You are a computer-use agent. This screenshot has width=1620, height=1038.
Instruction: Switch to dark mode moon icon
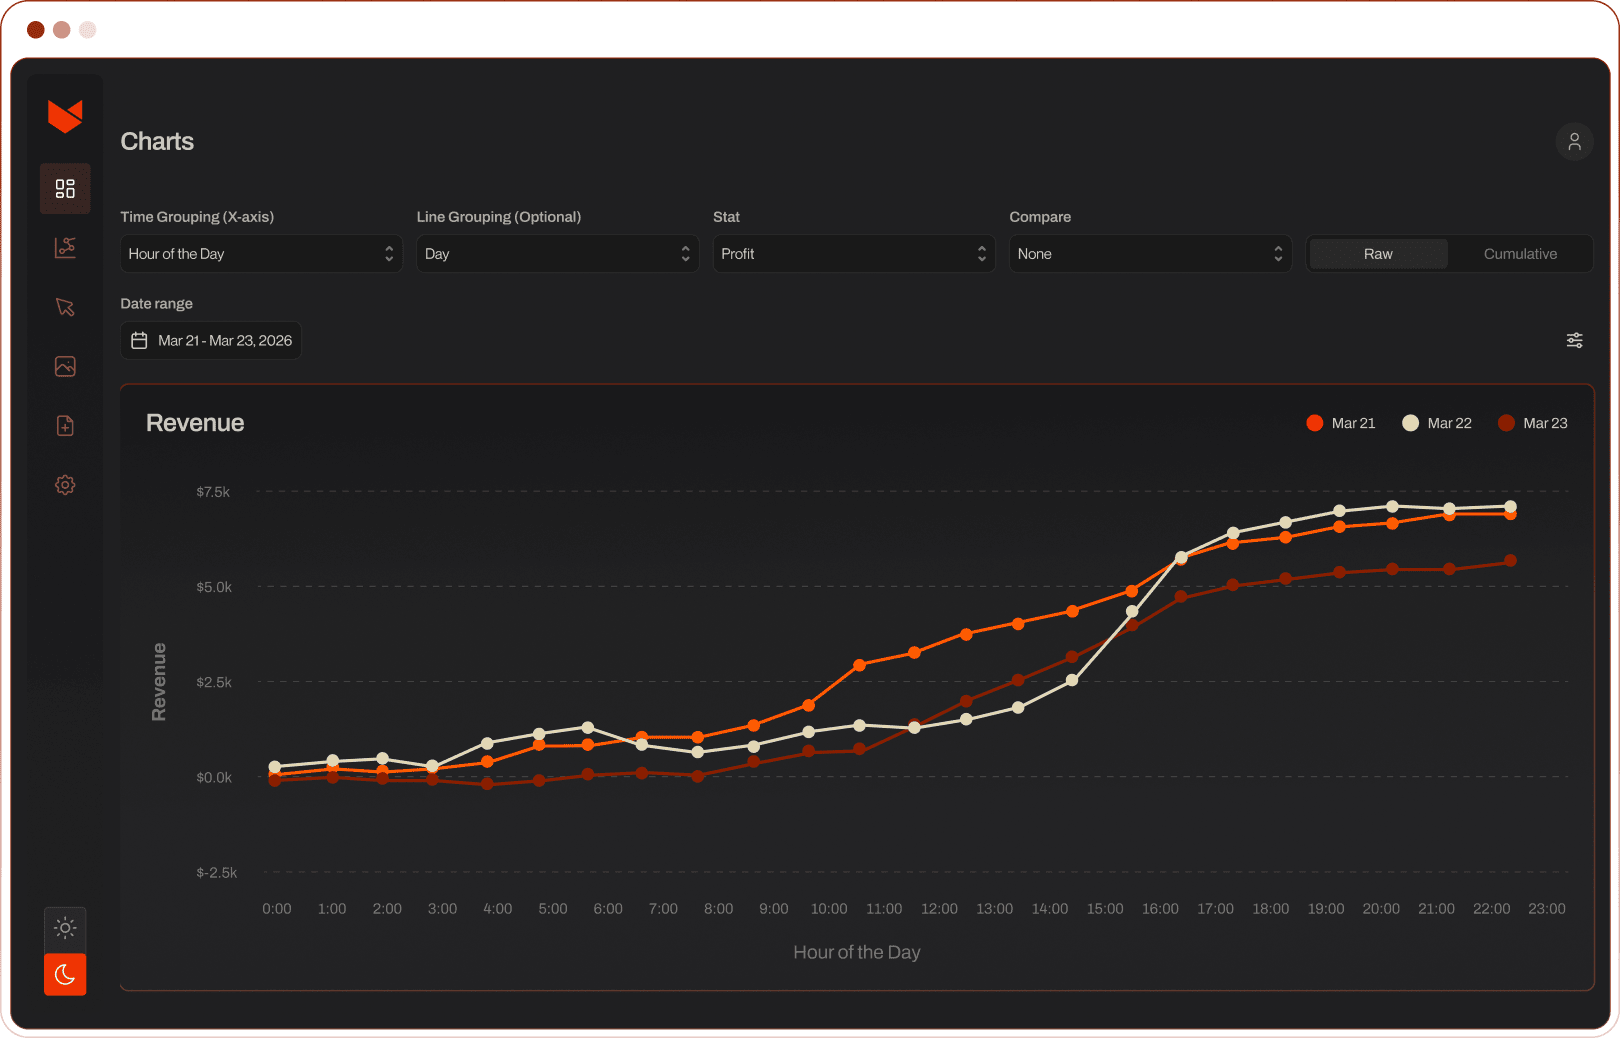[x=65, y=974]
